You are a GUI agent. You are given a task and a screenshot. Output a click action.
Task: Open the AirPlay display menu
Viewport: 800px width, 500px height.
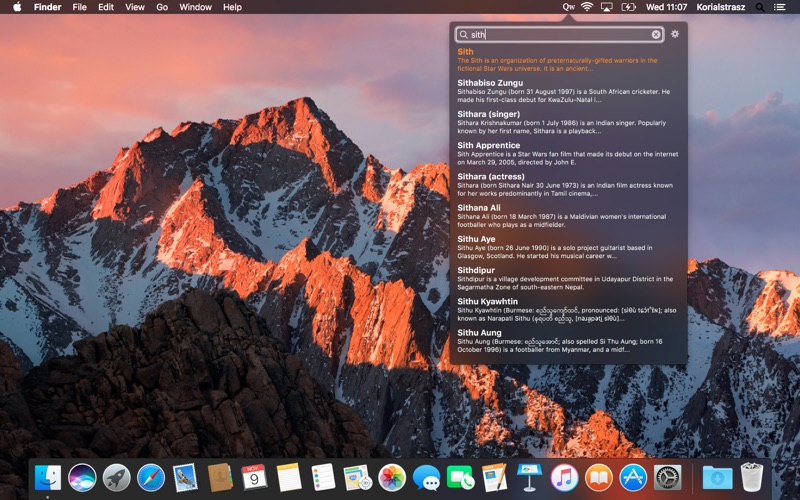[607, 7]
